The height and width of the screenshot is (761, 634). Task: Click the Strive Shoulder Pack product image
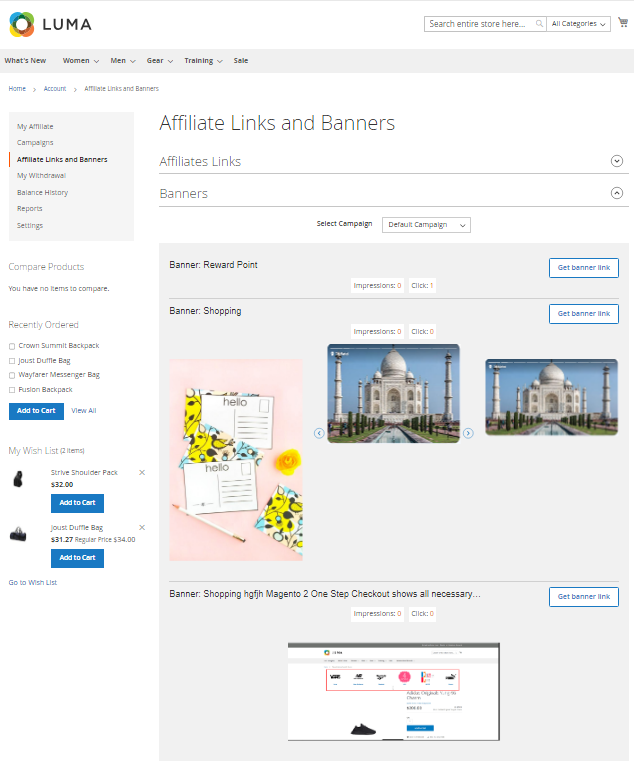pyautogui.click(x=18, y=480)
